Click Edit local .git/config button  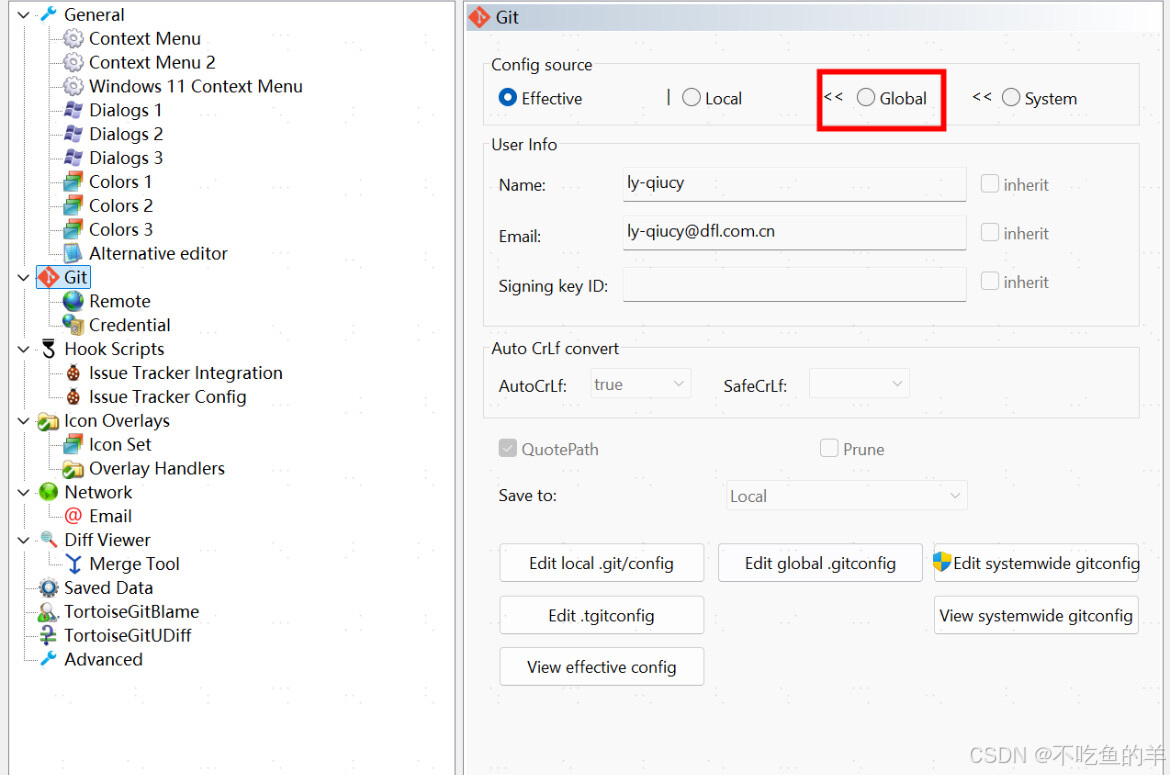(601, 563)
